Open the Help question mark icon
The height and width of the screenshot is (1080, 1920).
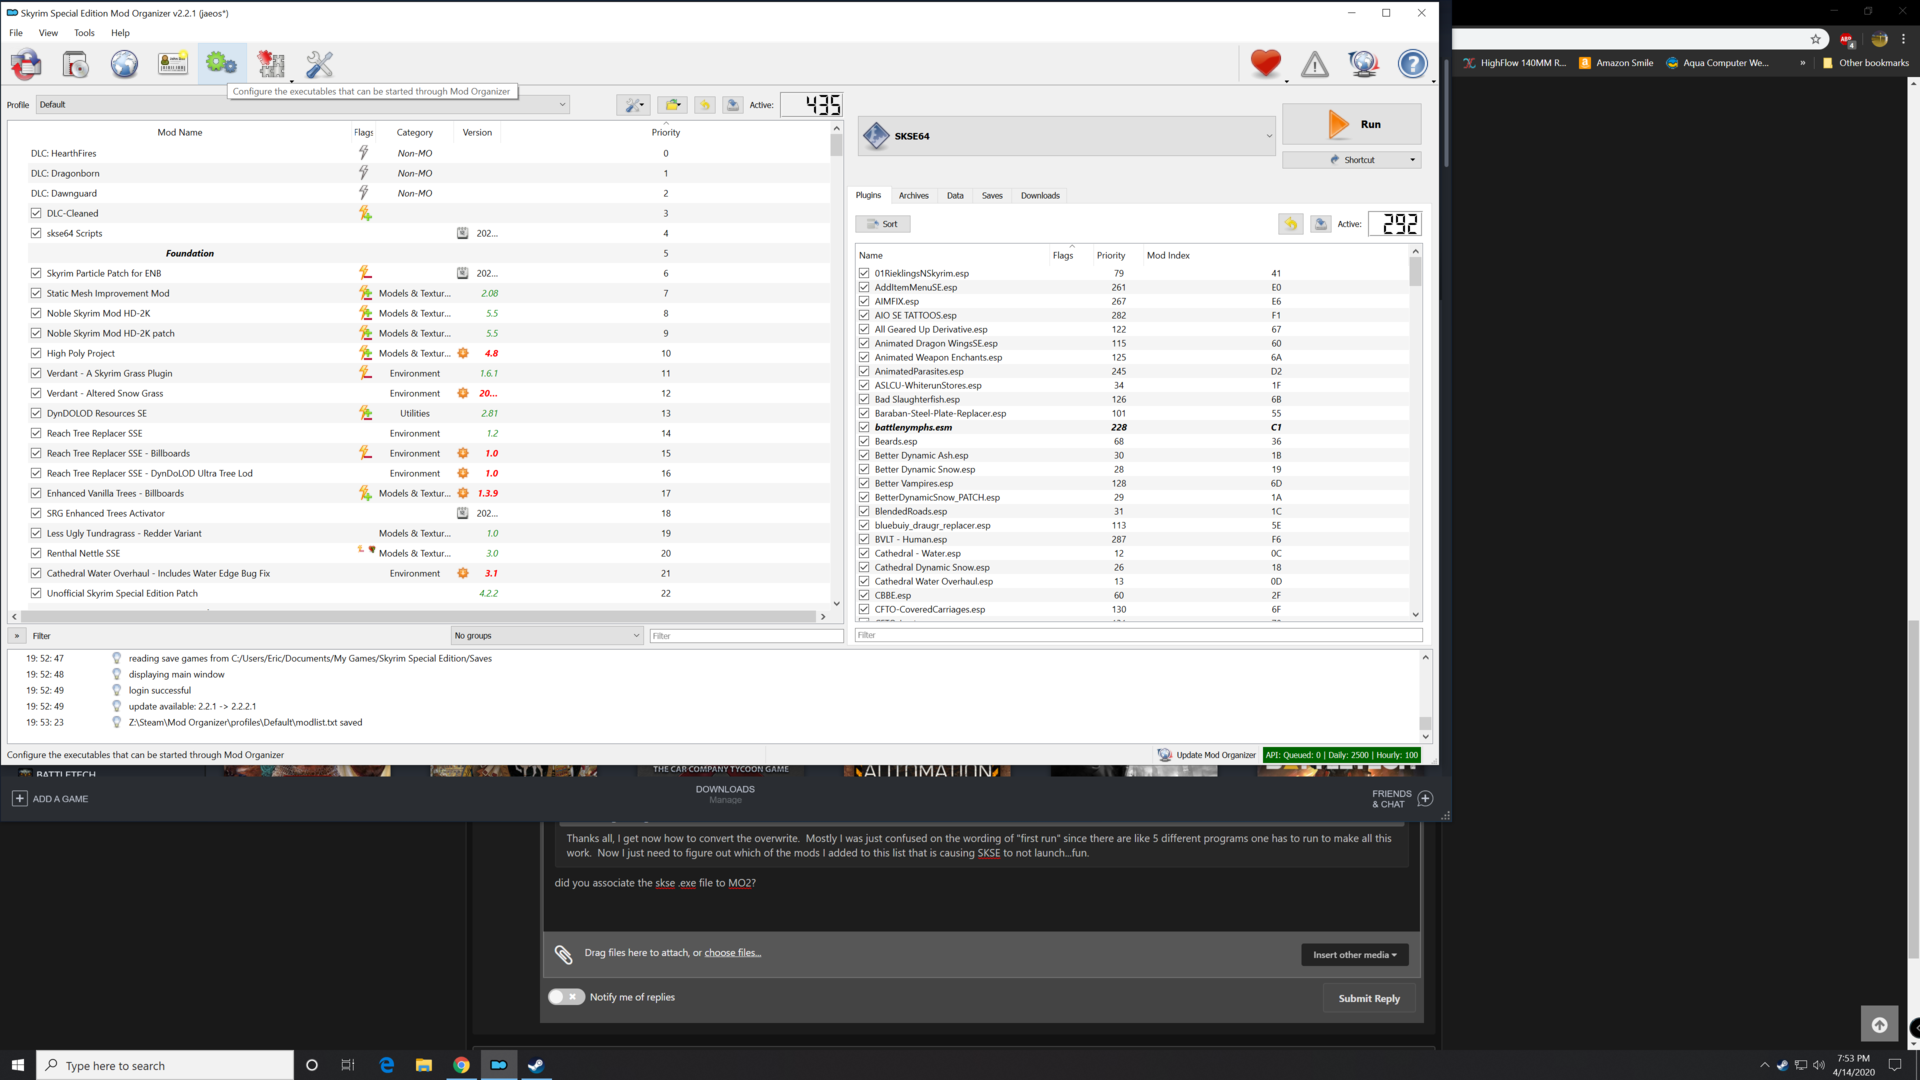(x=1412, y=64)
